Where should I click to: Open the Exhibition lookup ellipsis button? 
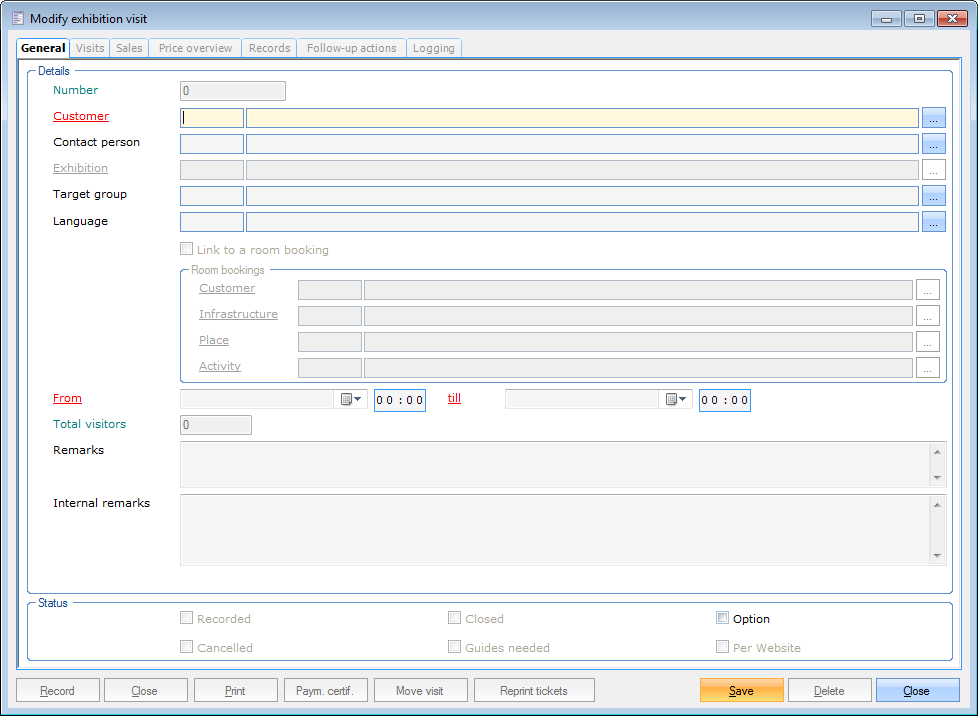pos(933,170)
